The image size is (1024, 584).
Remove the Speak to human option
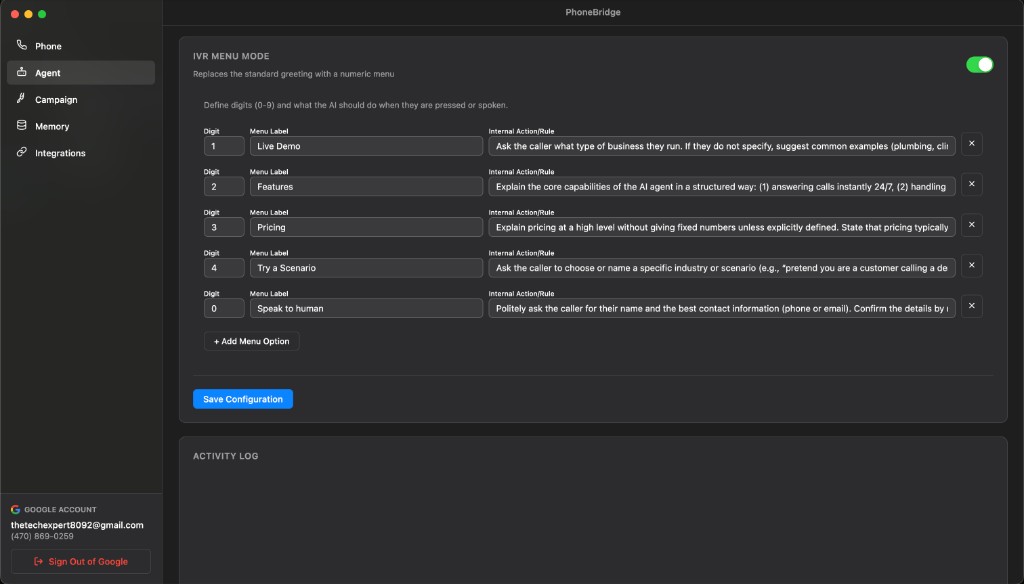click(x=972, y=306)
